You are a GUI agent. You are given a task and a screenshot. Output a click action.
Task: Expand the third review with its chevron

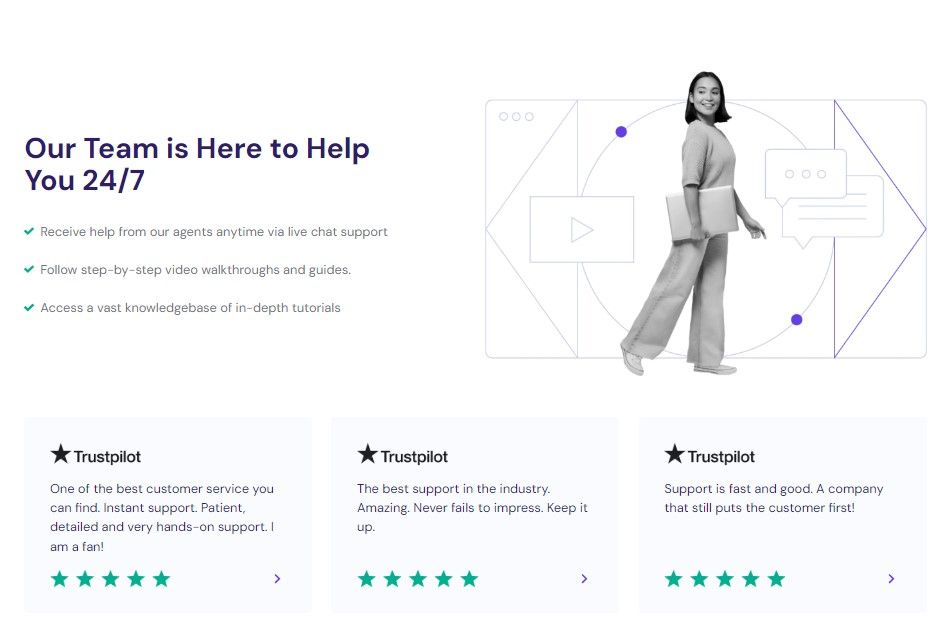point(891,578)
